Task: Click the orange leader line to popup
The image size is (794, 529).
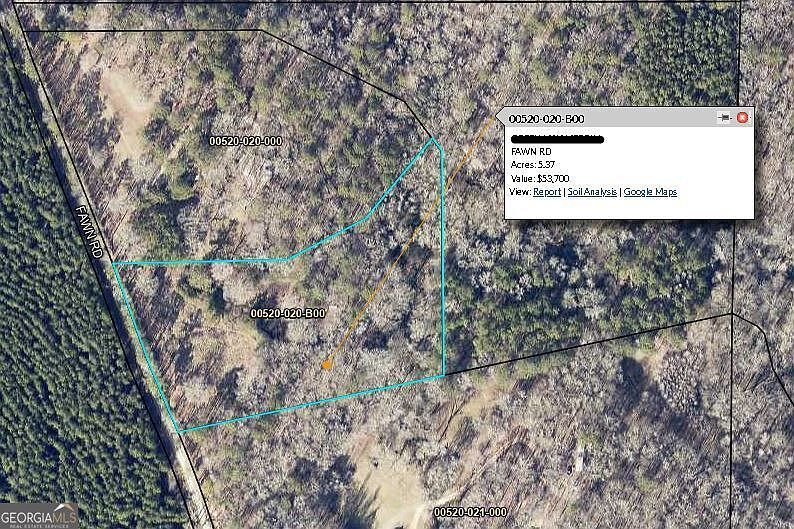Action: 411,240
